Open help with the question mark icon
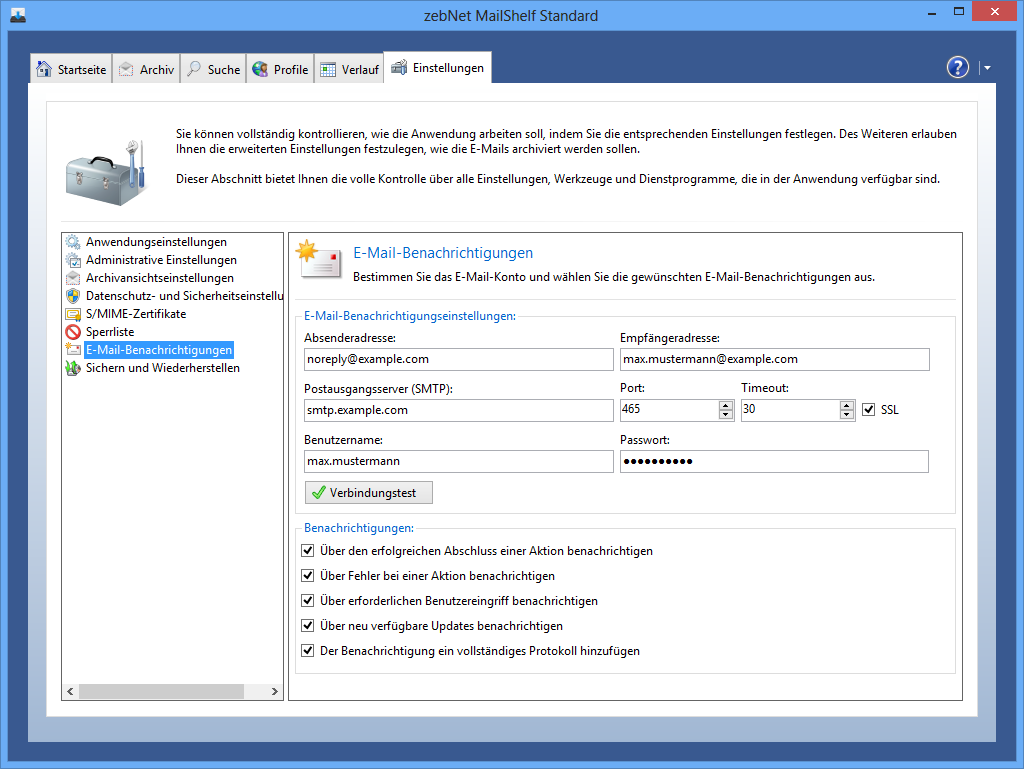Screen dimensions: 1024x769 point(957,67)
